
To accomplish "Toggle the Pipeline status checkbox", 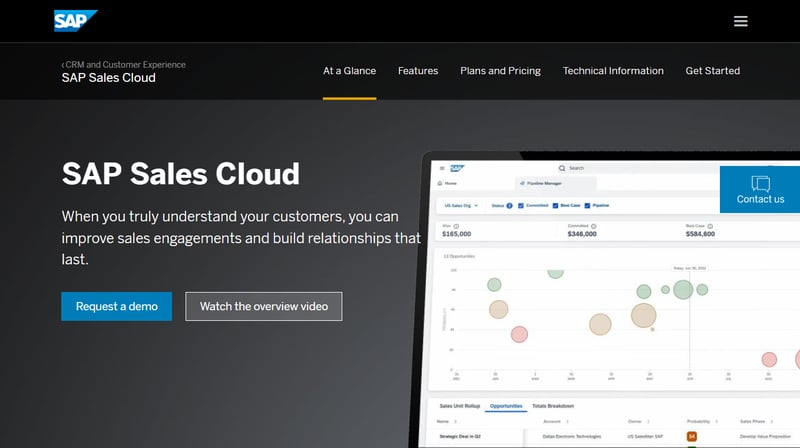I will coord(587,206).
